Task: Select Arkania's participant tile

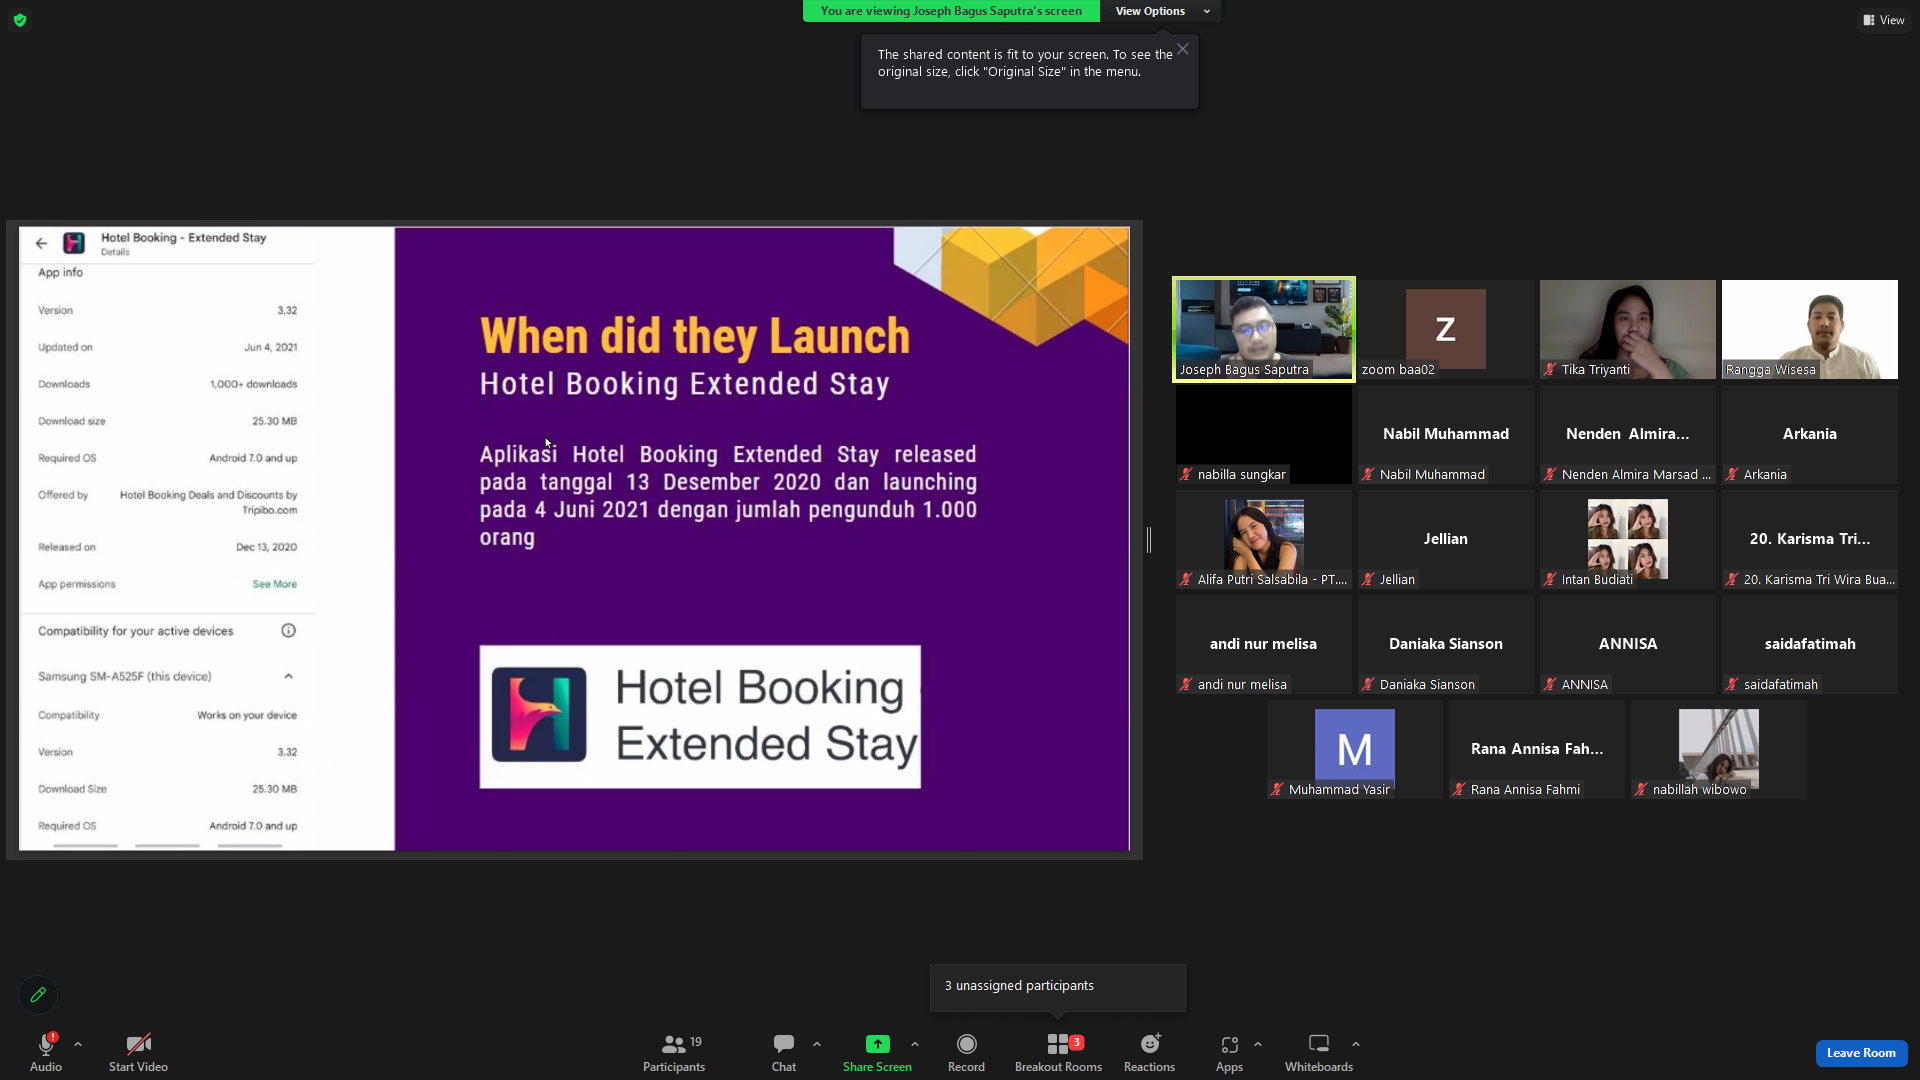Action: coord(1810,434)
